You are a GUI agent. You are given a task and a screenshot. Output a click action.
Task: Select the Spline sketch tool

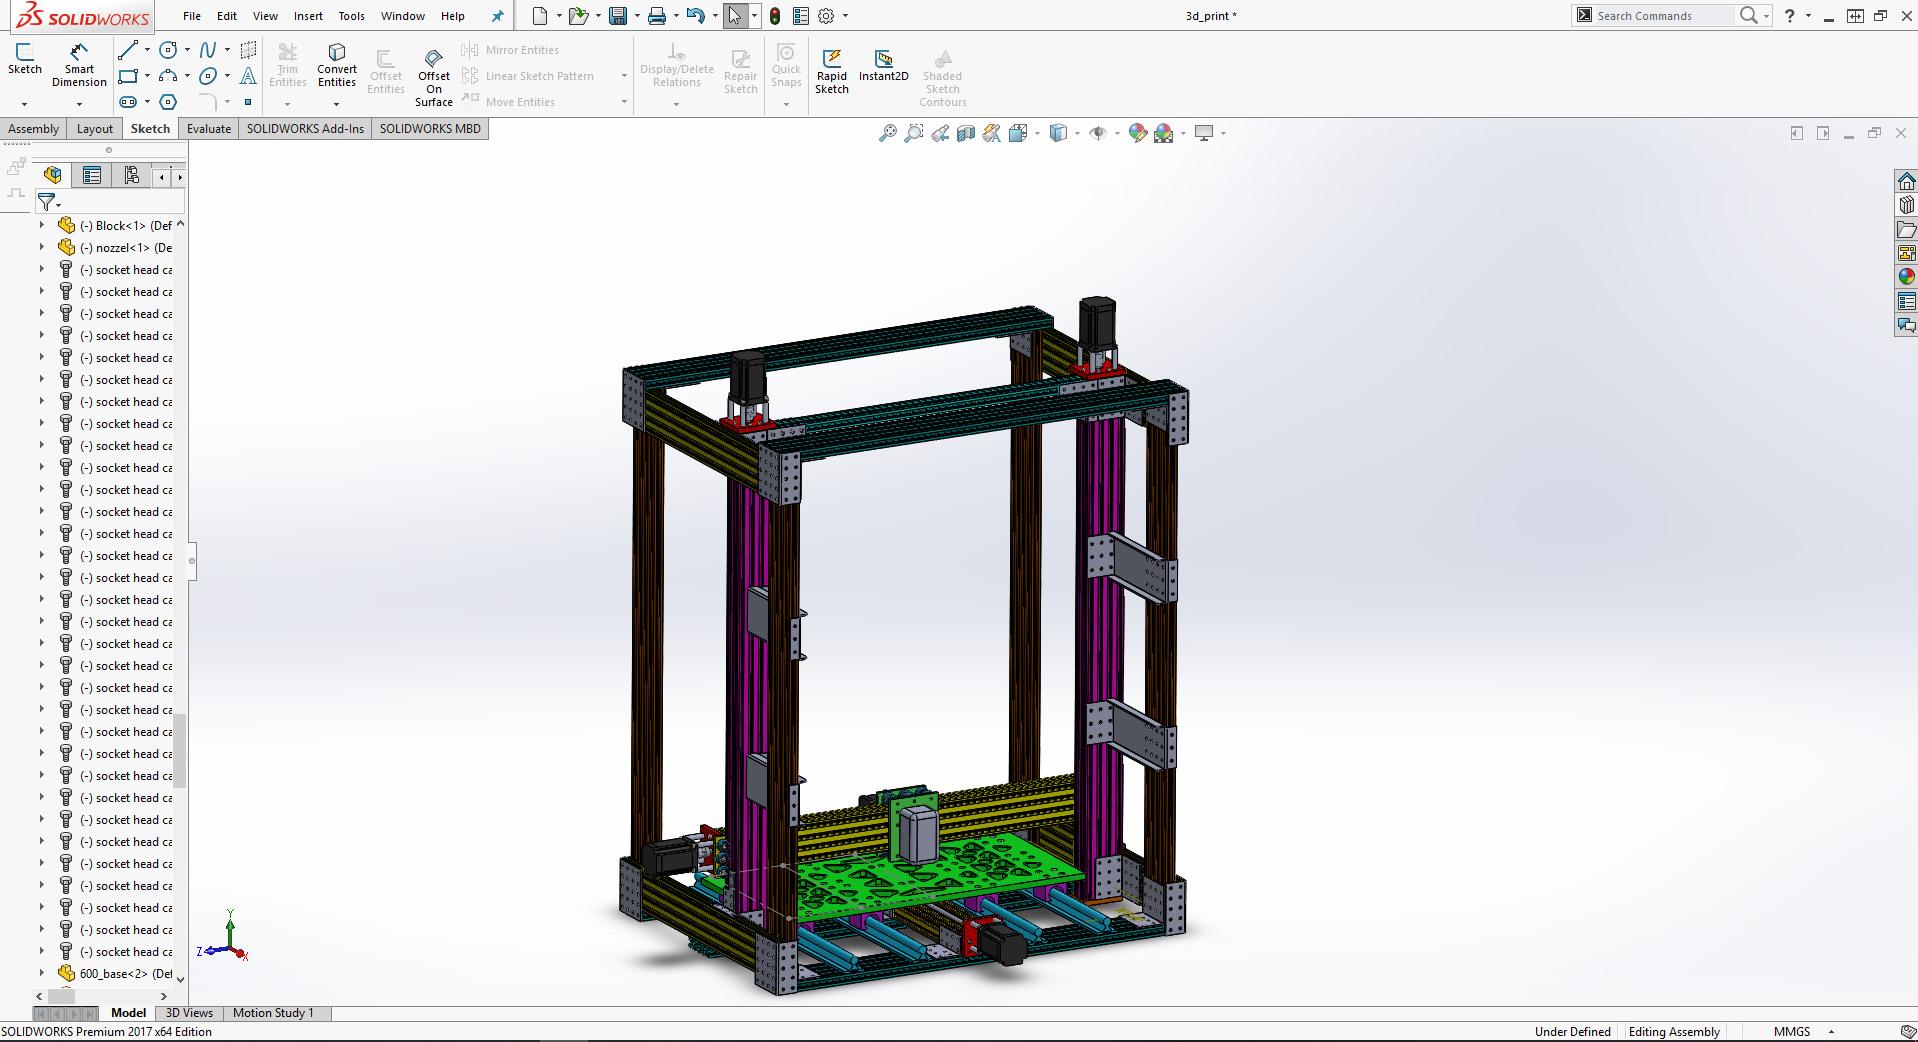tap(208, 50)
